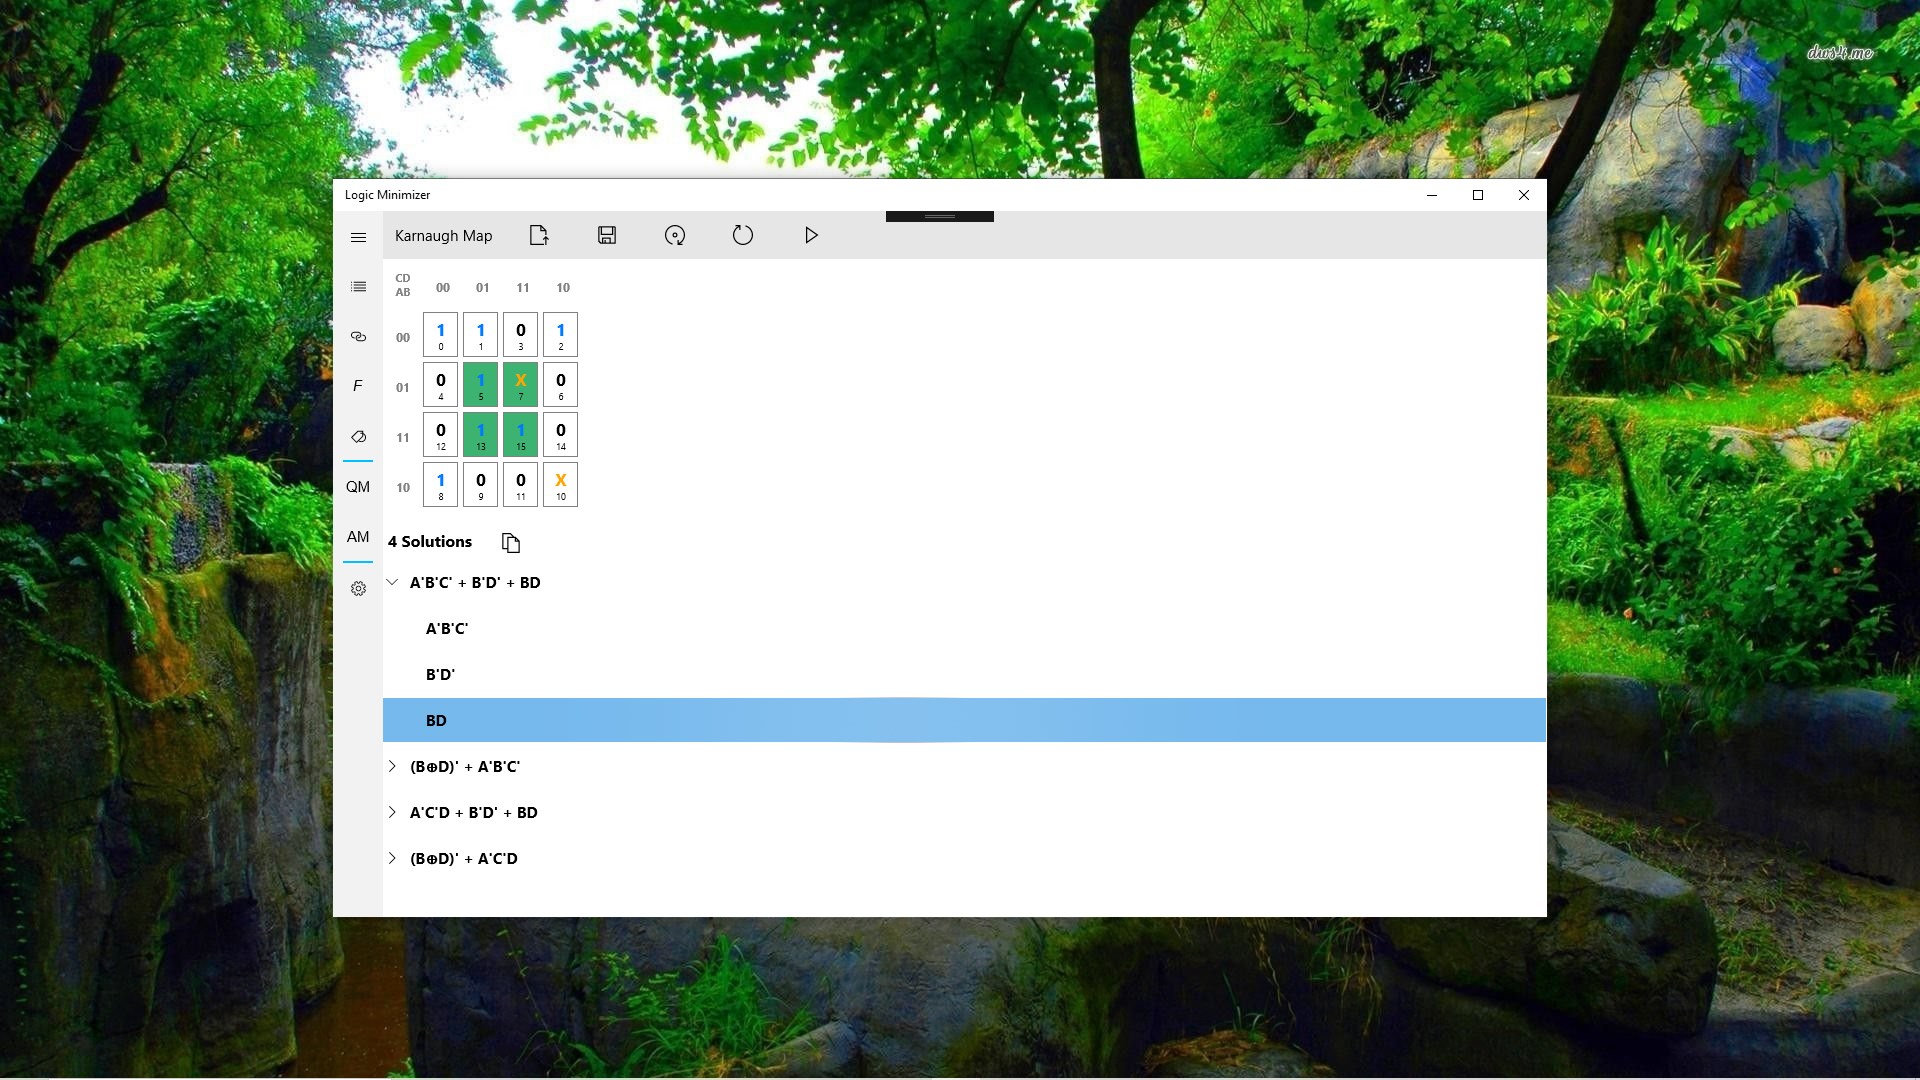Select the F function sidebar item
This screenshot has width=1920, height=1080.
tap(358, 387)
